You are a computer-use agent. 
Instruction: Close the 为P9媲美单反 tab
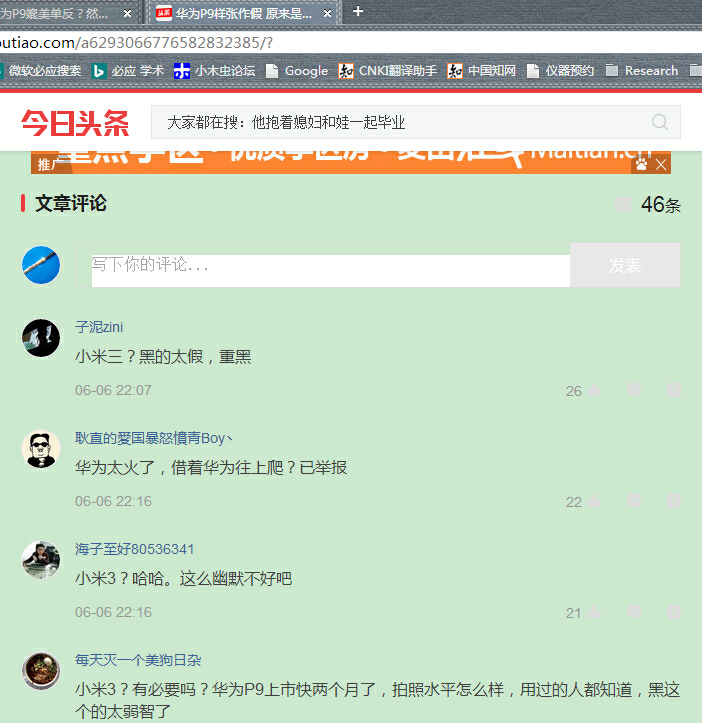[x=127, y=14]
